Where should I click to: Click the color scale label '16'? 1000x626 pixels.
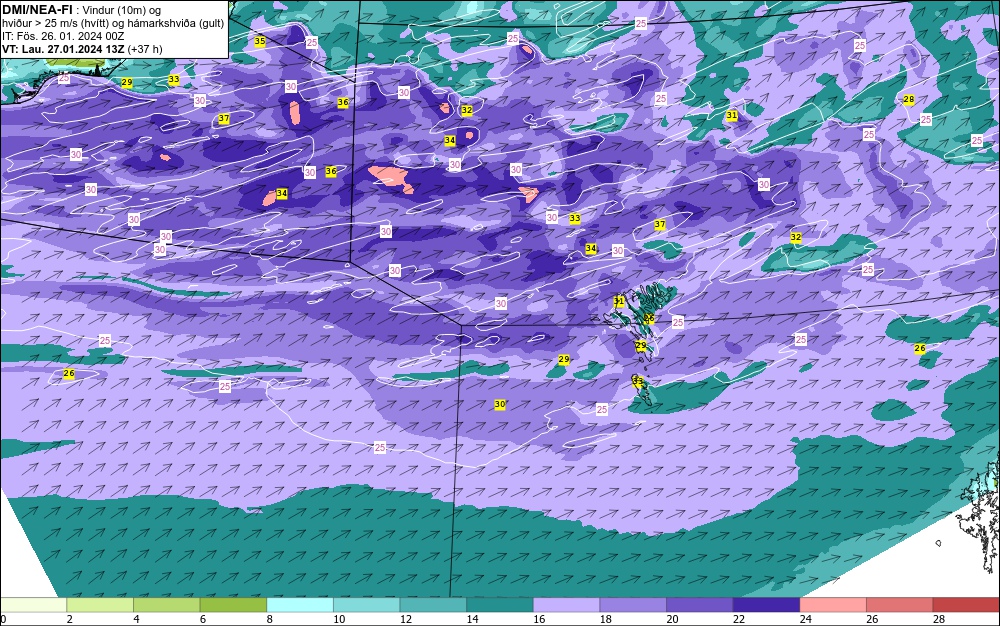click(539, 619)
